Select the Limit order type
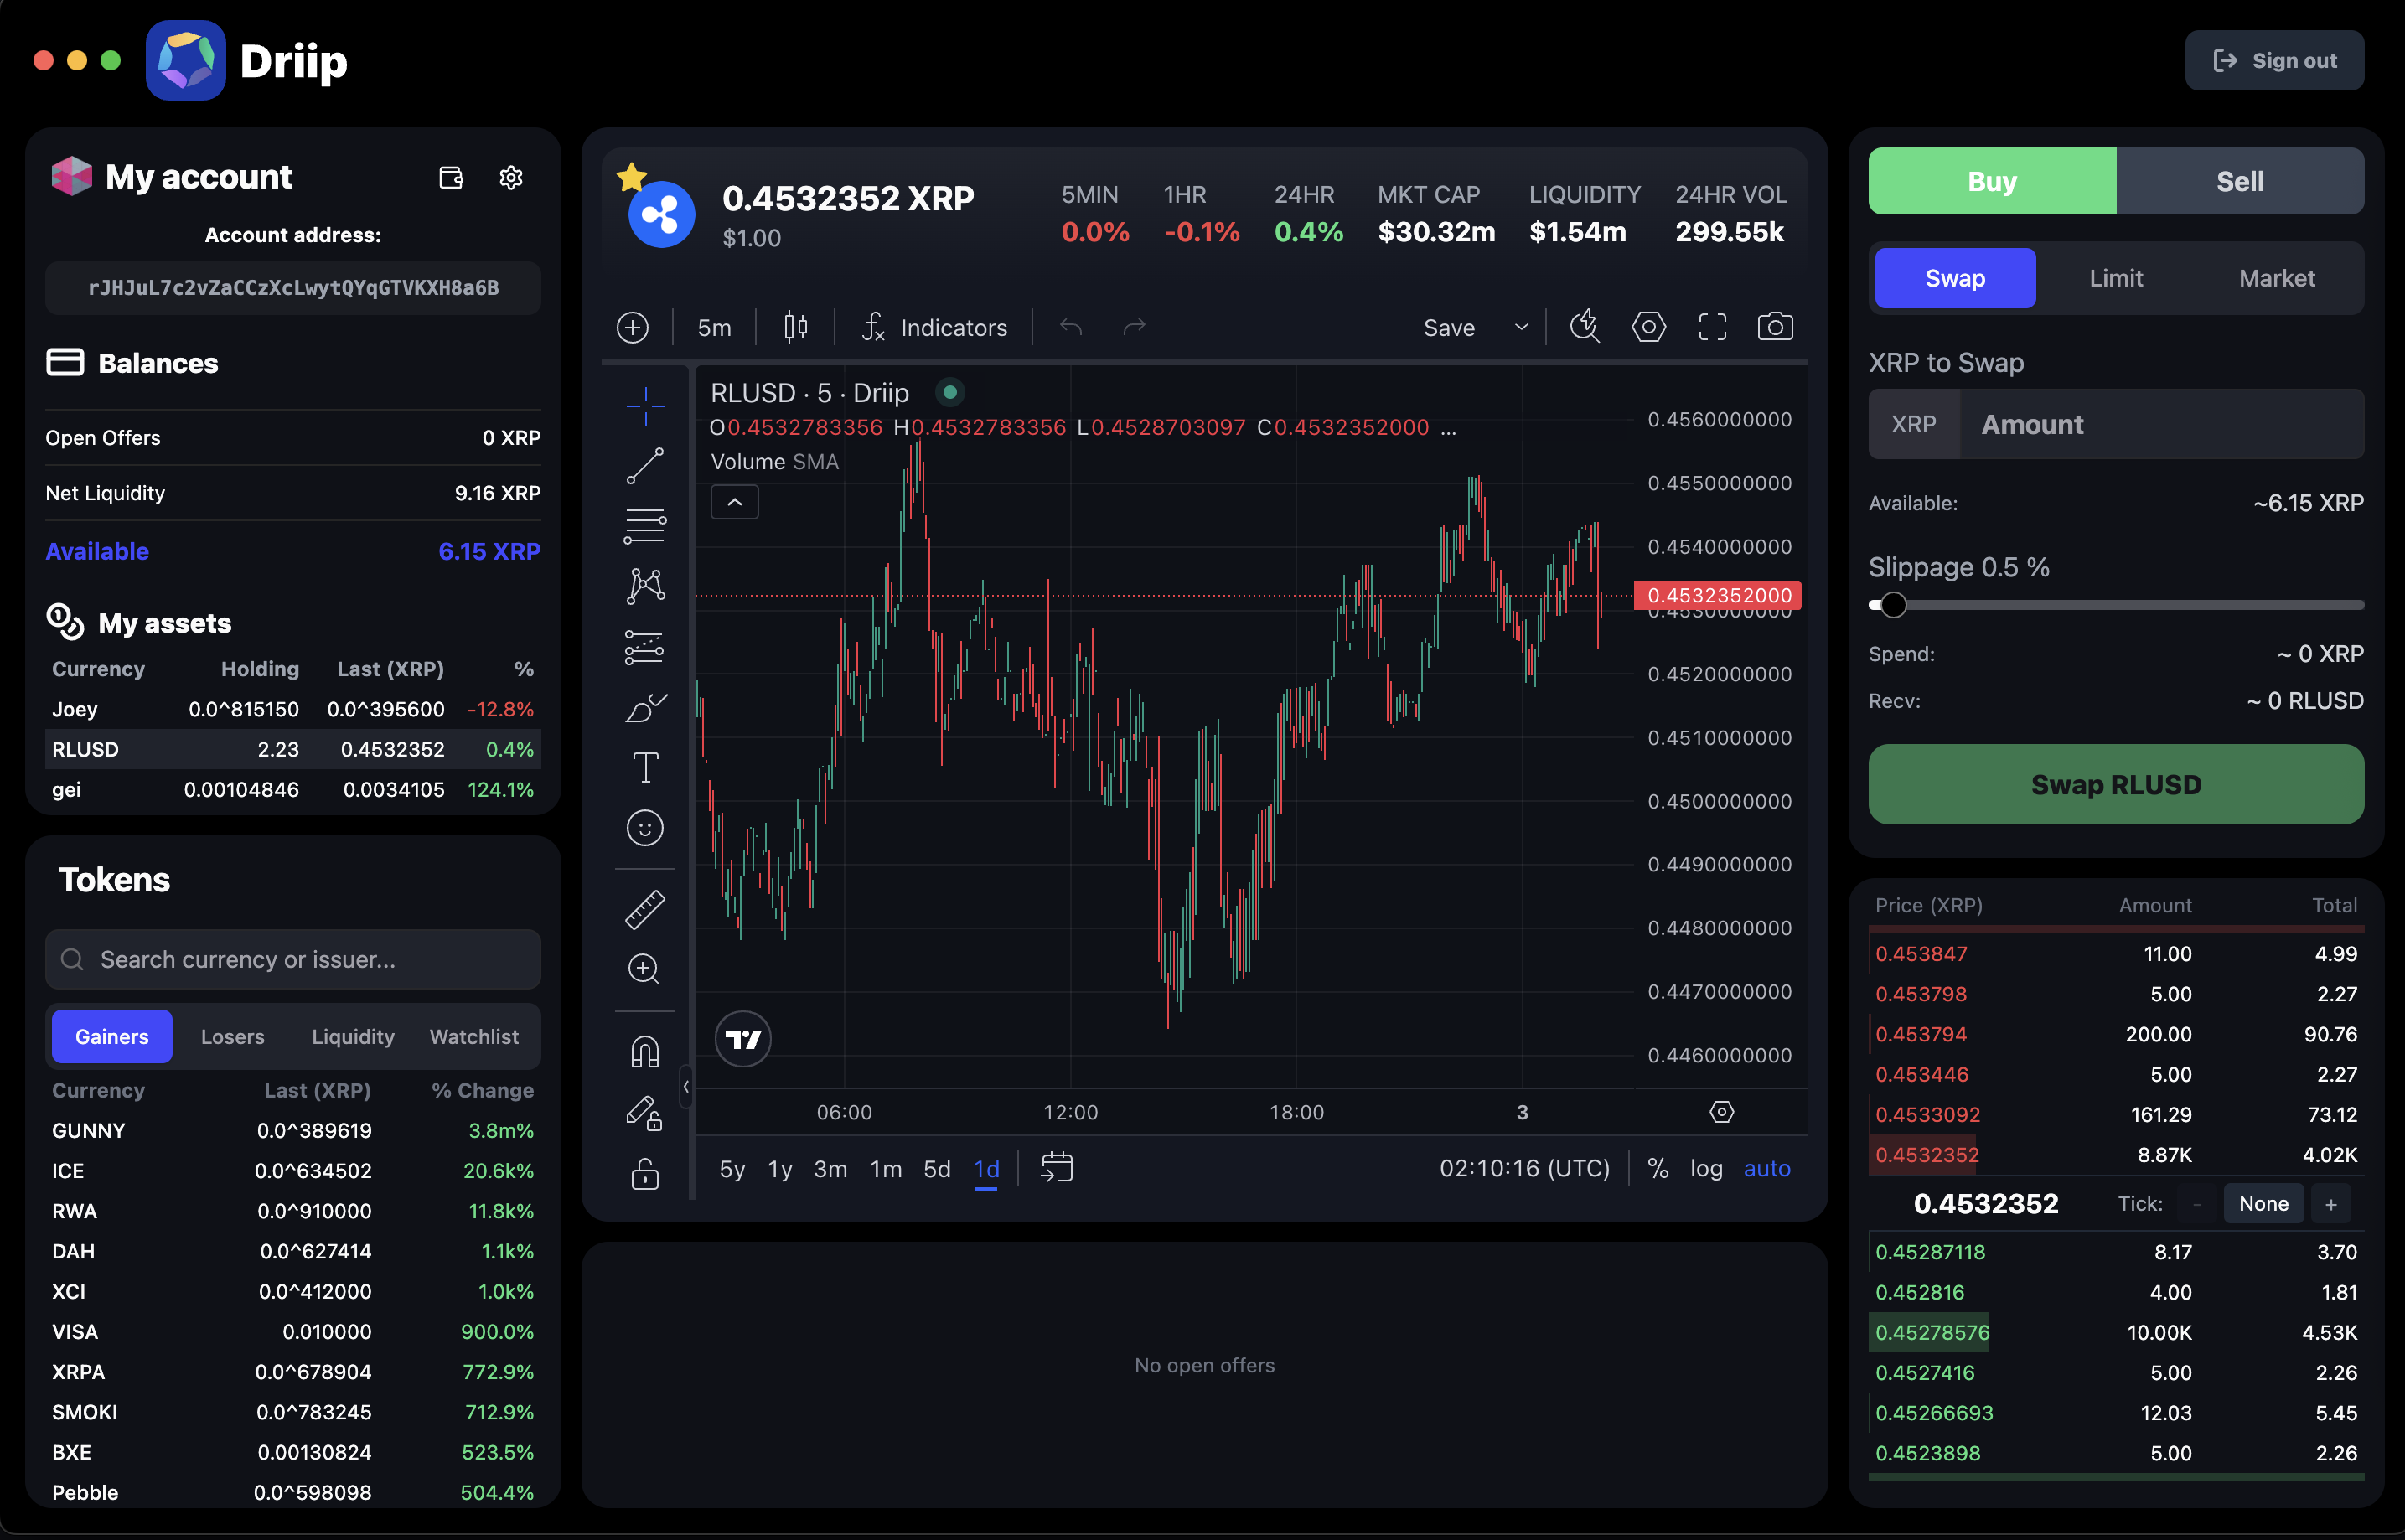 (2116, 278)
